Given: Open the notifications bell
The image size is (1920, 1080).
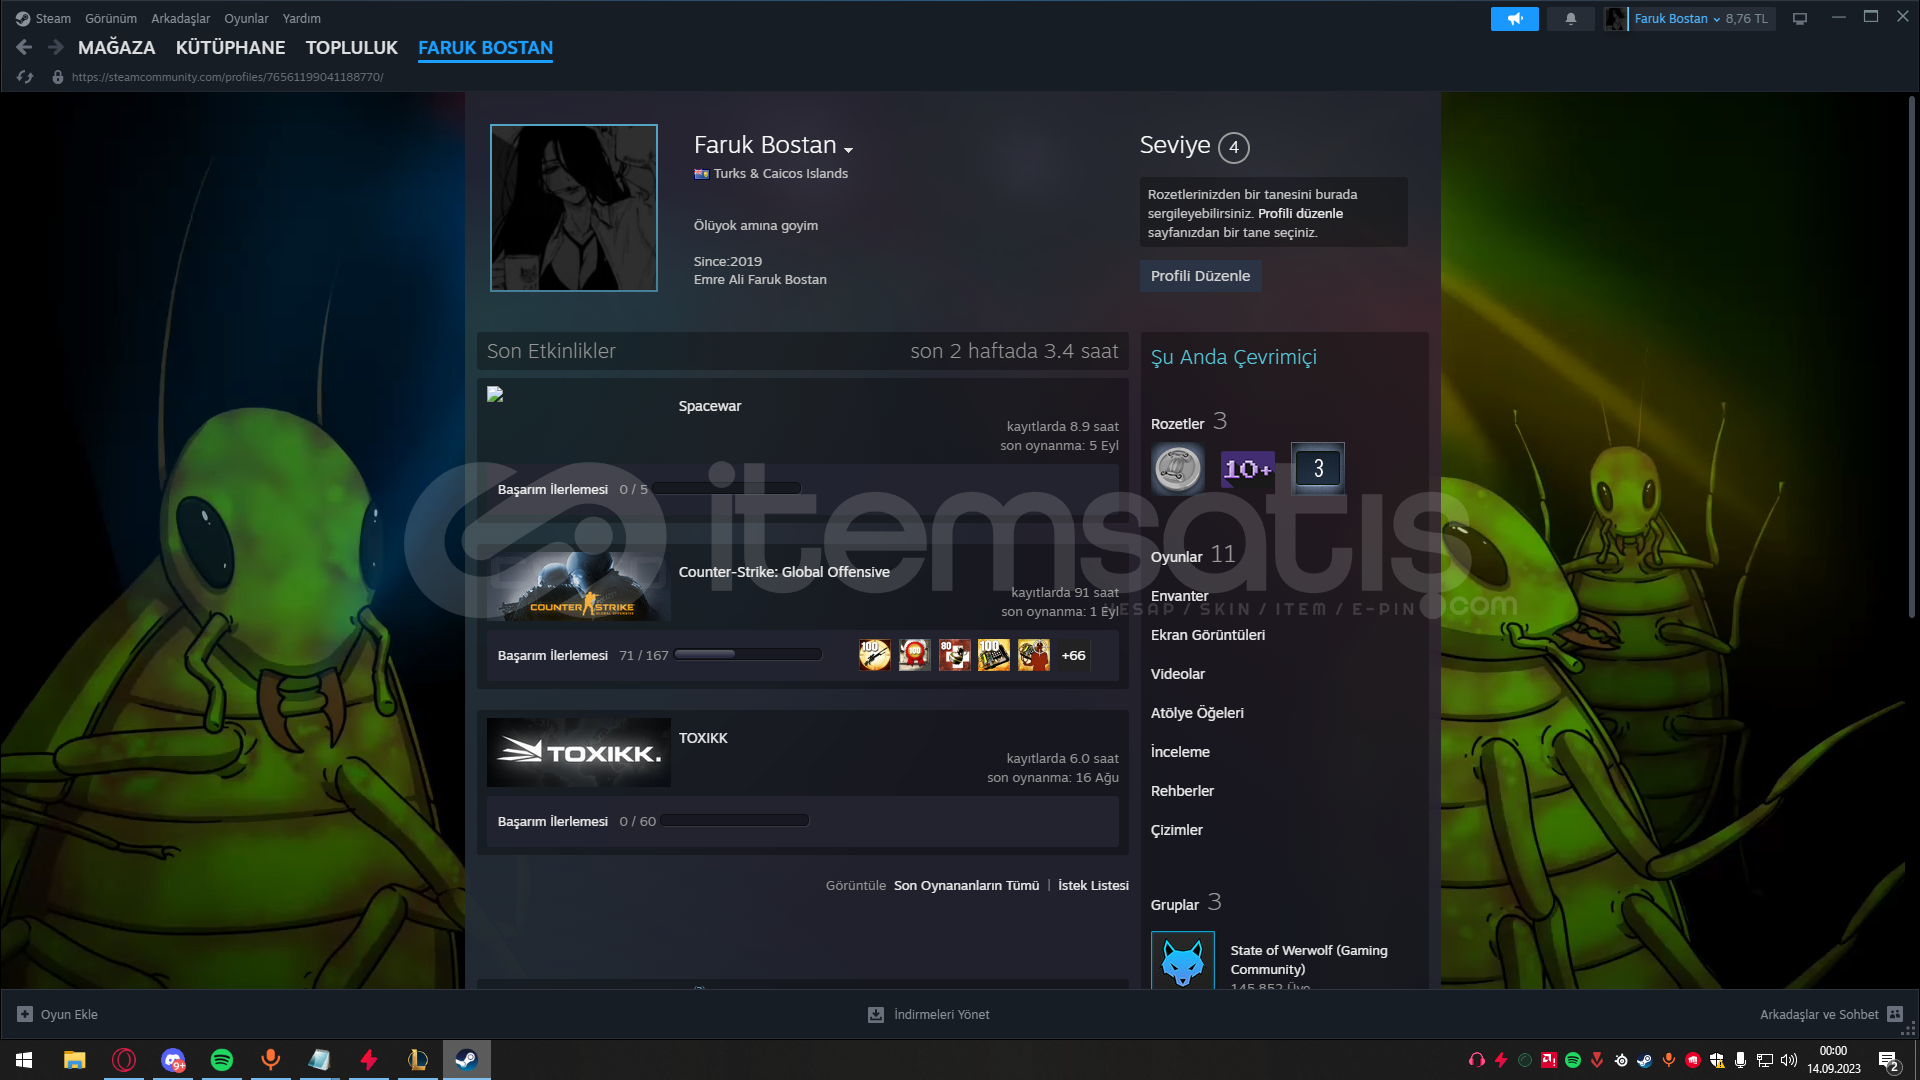Looking at the screenshot, I should click(1570, 19).
